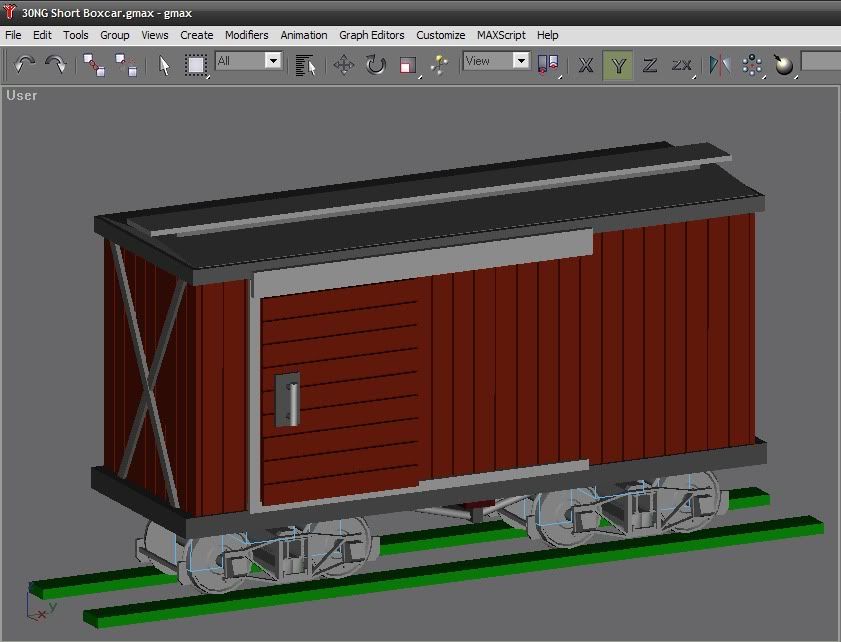Open the MAXScript menu

coord(501,35)
